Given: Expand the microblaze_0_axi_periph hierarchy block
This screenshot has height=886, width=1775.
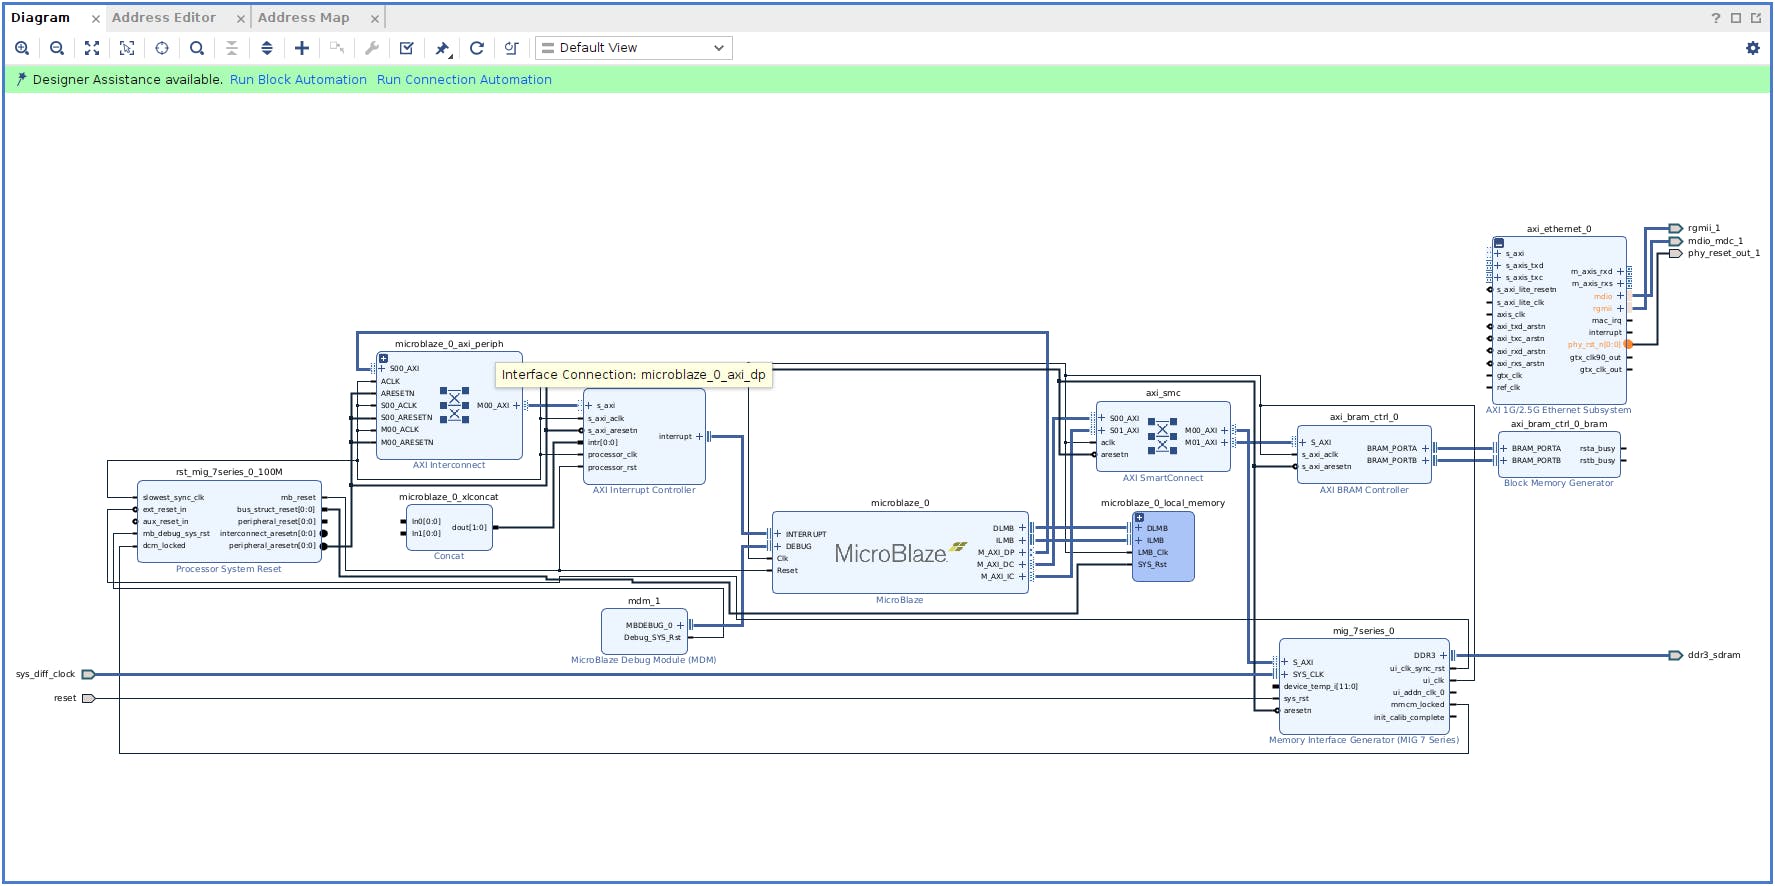Looking at the screenshot, I should pos(383,358).
